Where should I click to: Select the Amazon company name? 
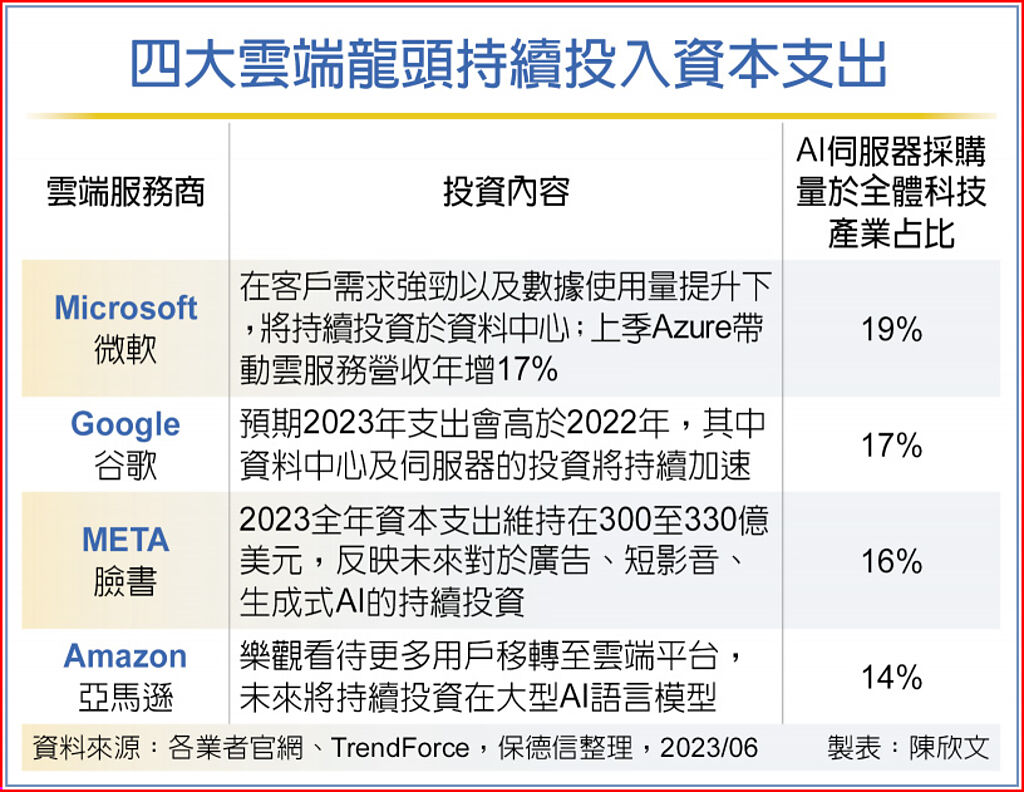tap(126, 656)
